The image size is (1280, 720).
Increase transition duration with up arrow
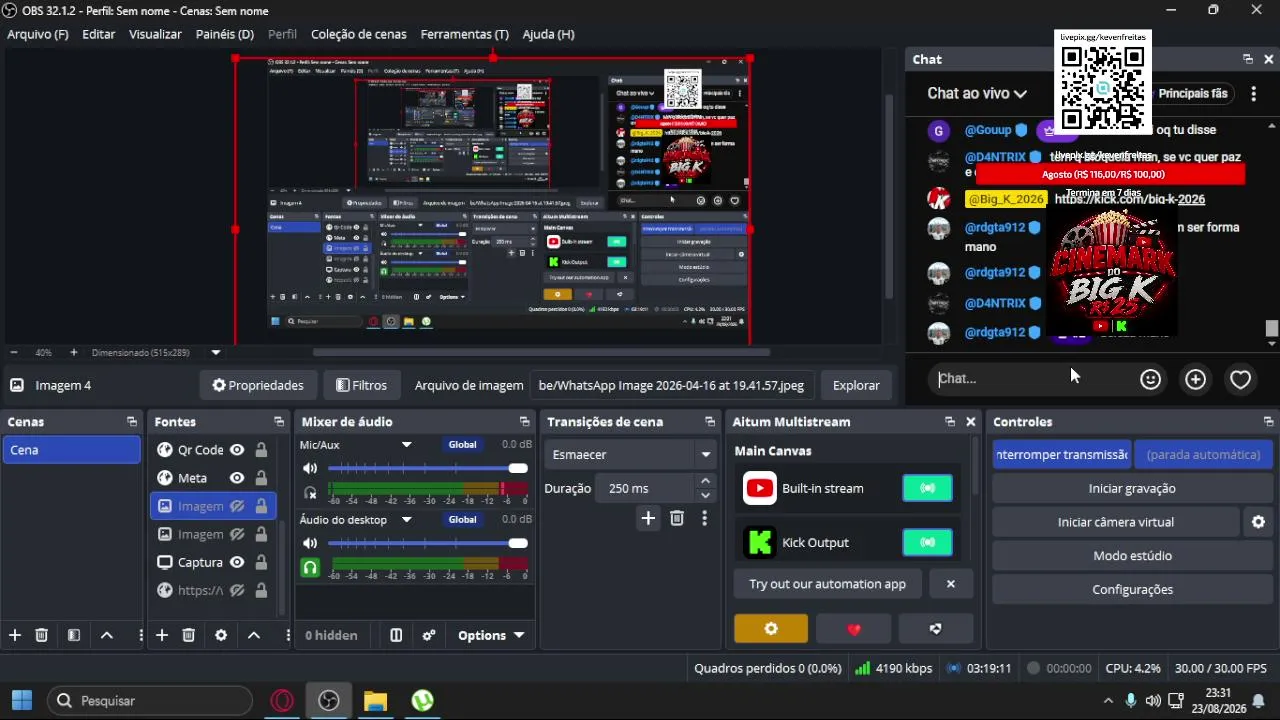(x=705, y=481)
